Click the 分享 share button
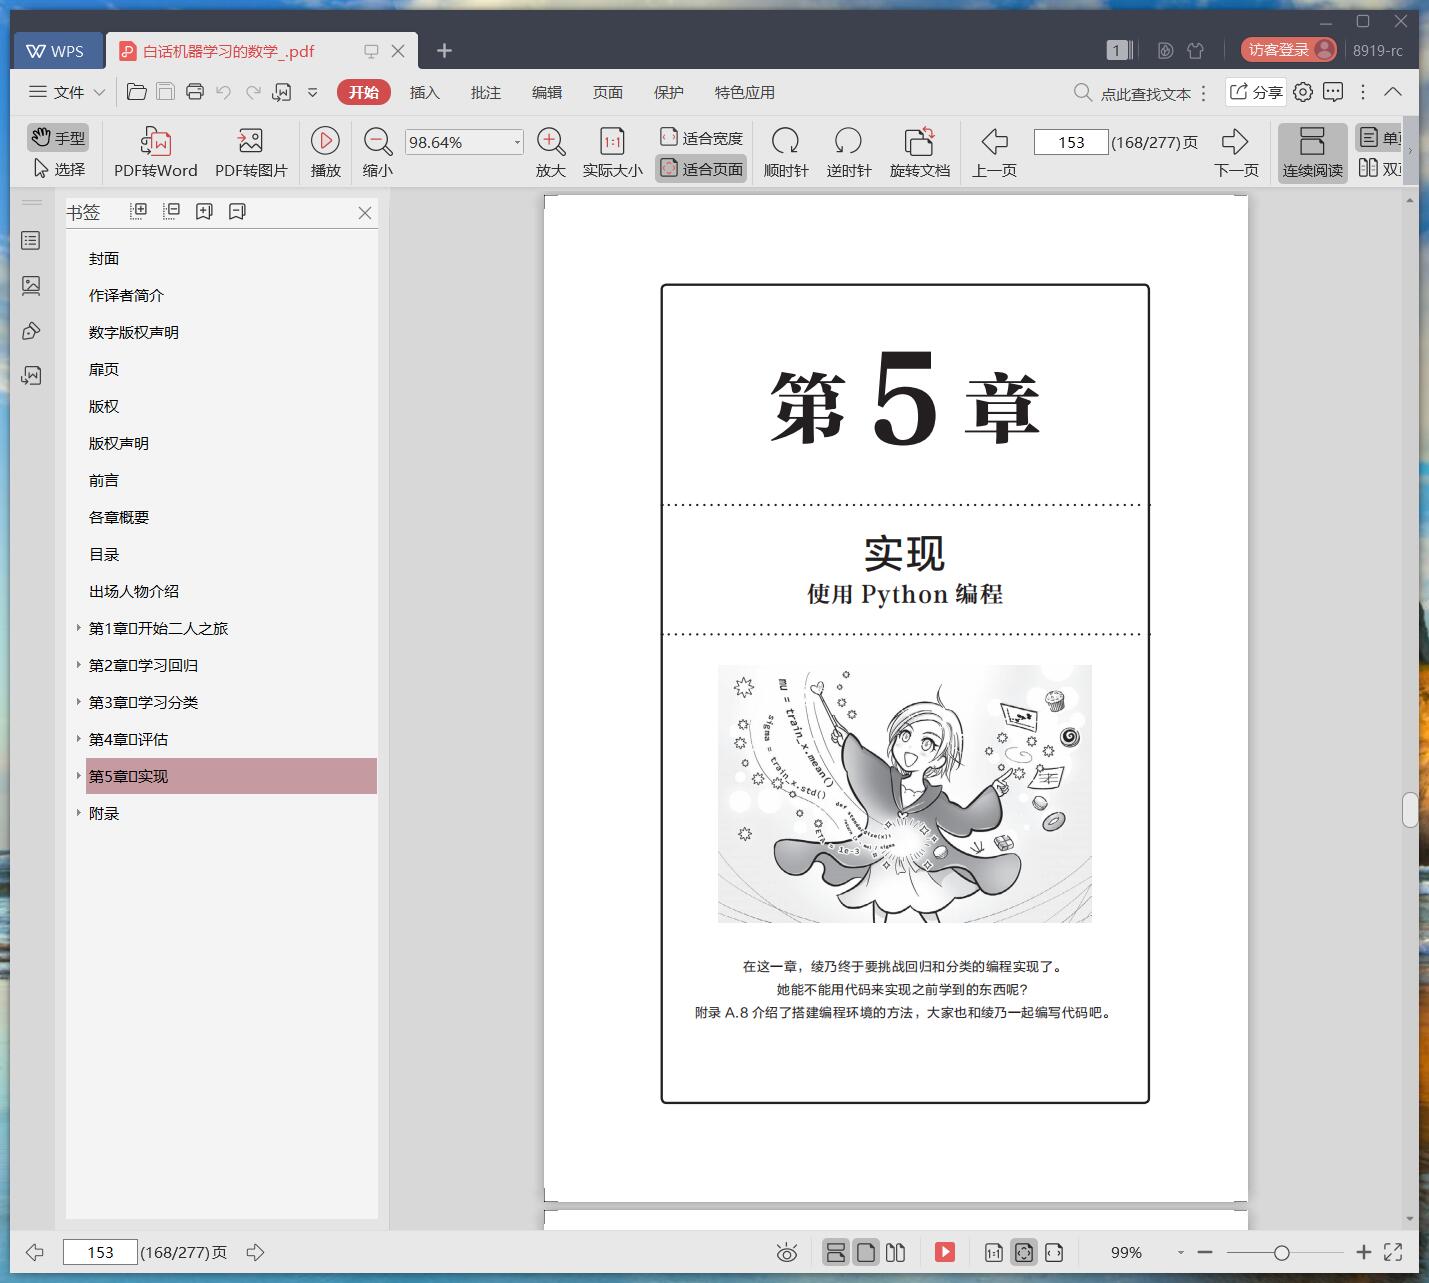Screen dimensions: 1429x1283 click(x=1256, y=92)
